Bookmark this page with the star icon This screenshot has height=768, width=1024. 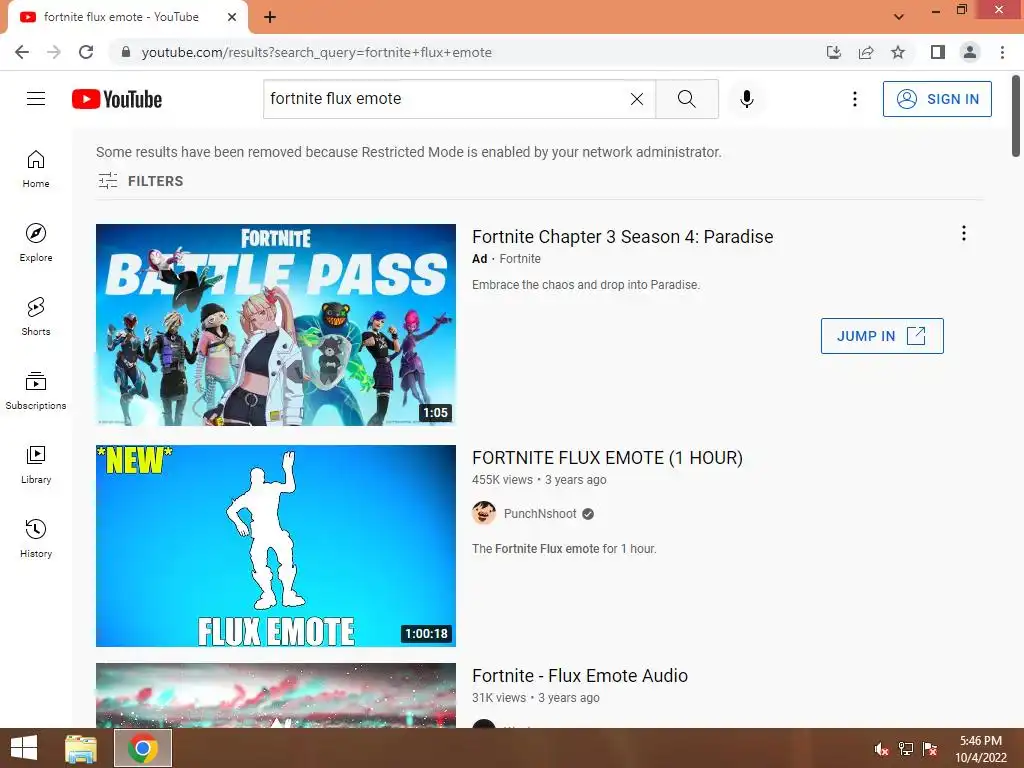[898, 52]
